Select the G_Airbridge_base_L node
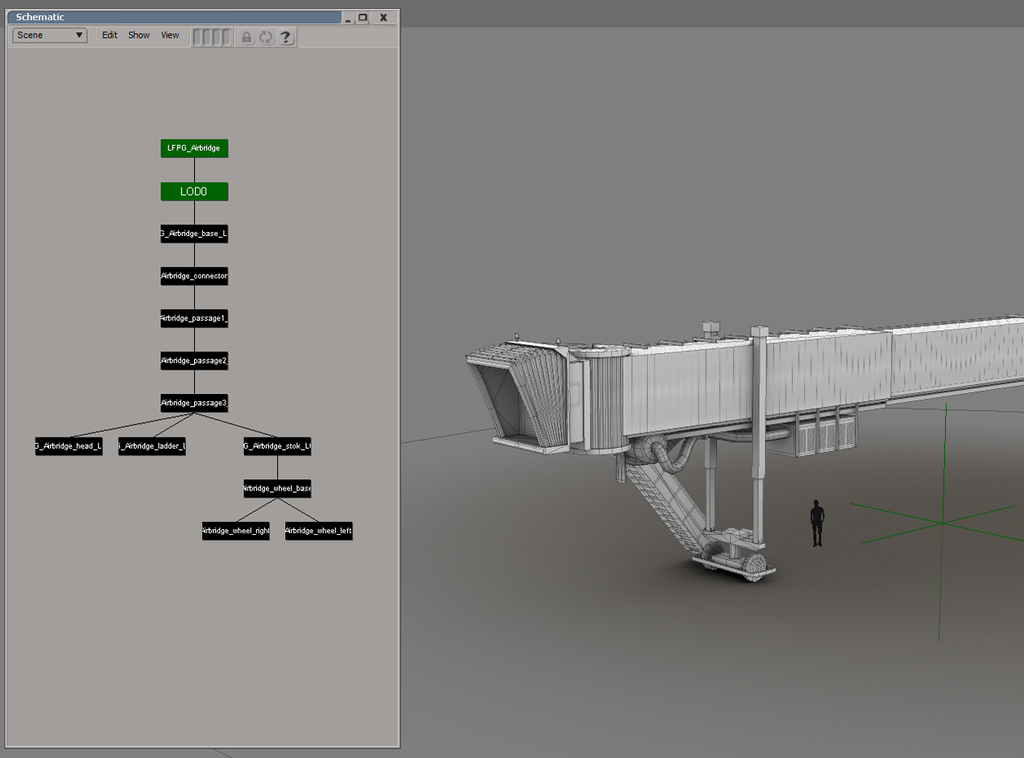The image size is (1024, 758). (x=194, y=234)
